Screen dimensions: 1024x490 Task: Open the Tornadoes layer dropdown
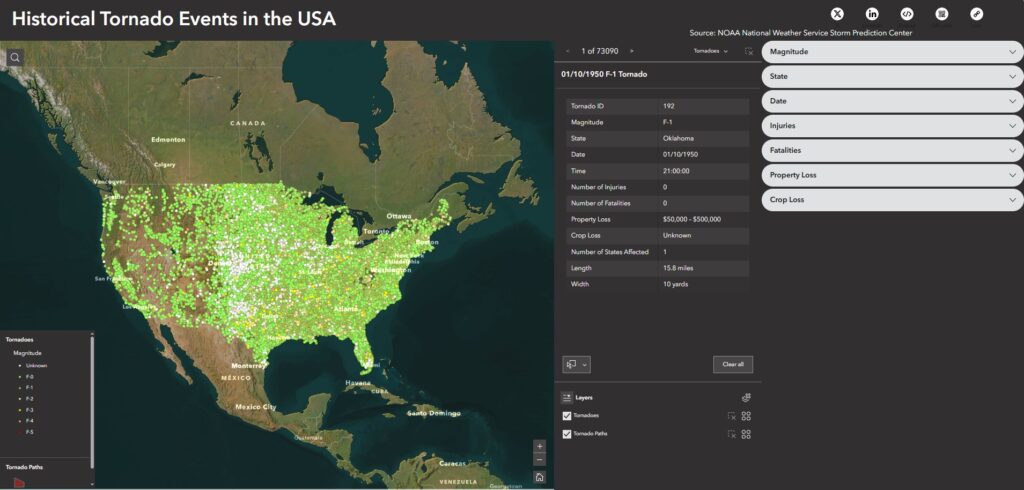click(711, 50)
